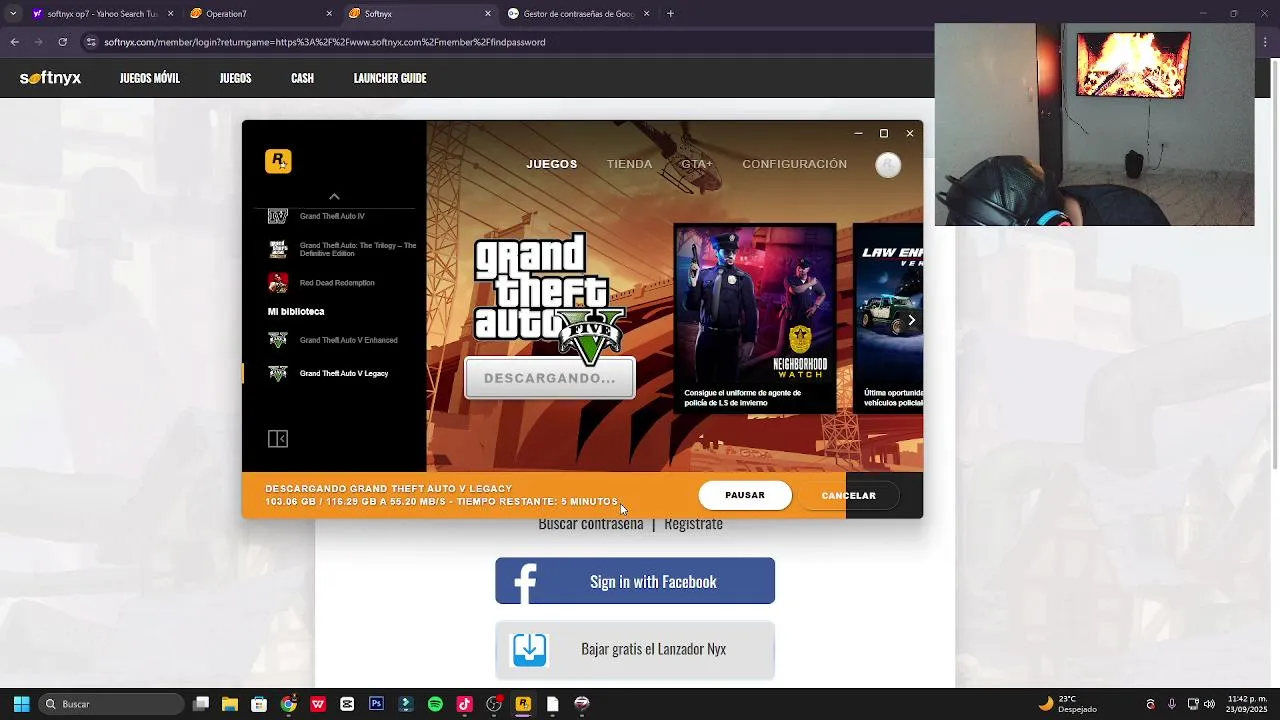Switch to the Yahoo Search browser tab
This screenshot has width=1280, height=720.
tap(100, 14)
